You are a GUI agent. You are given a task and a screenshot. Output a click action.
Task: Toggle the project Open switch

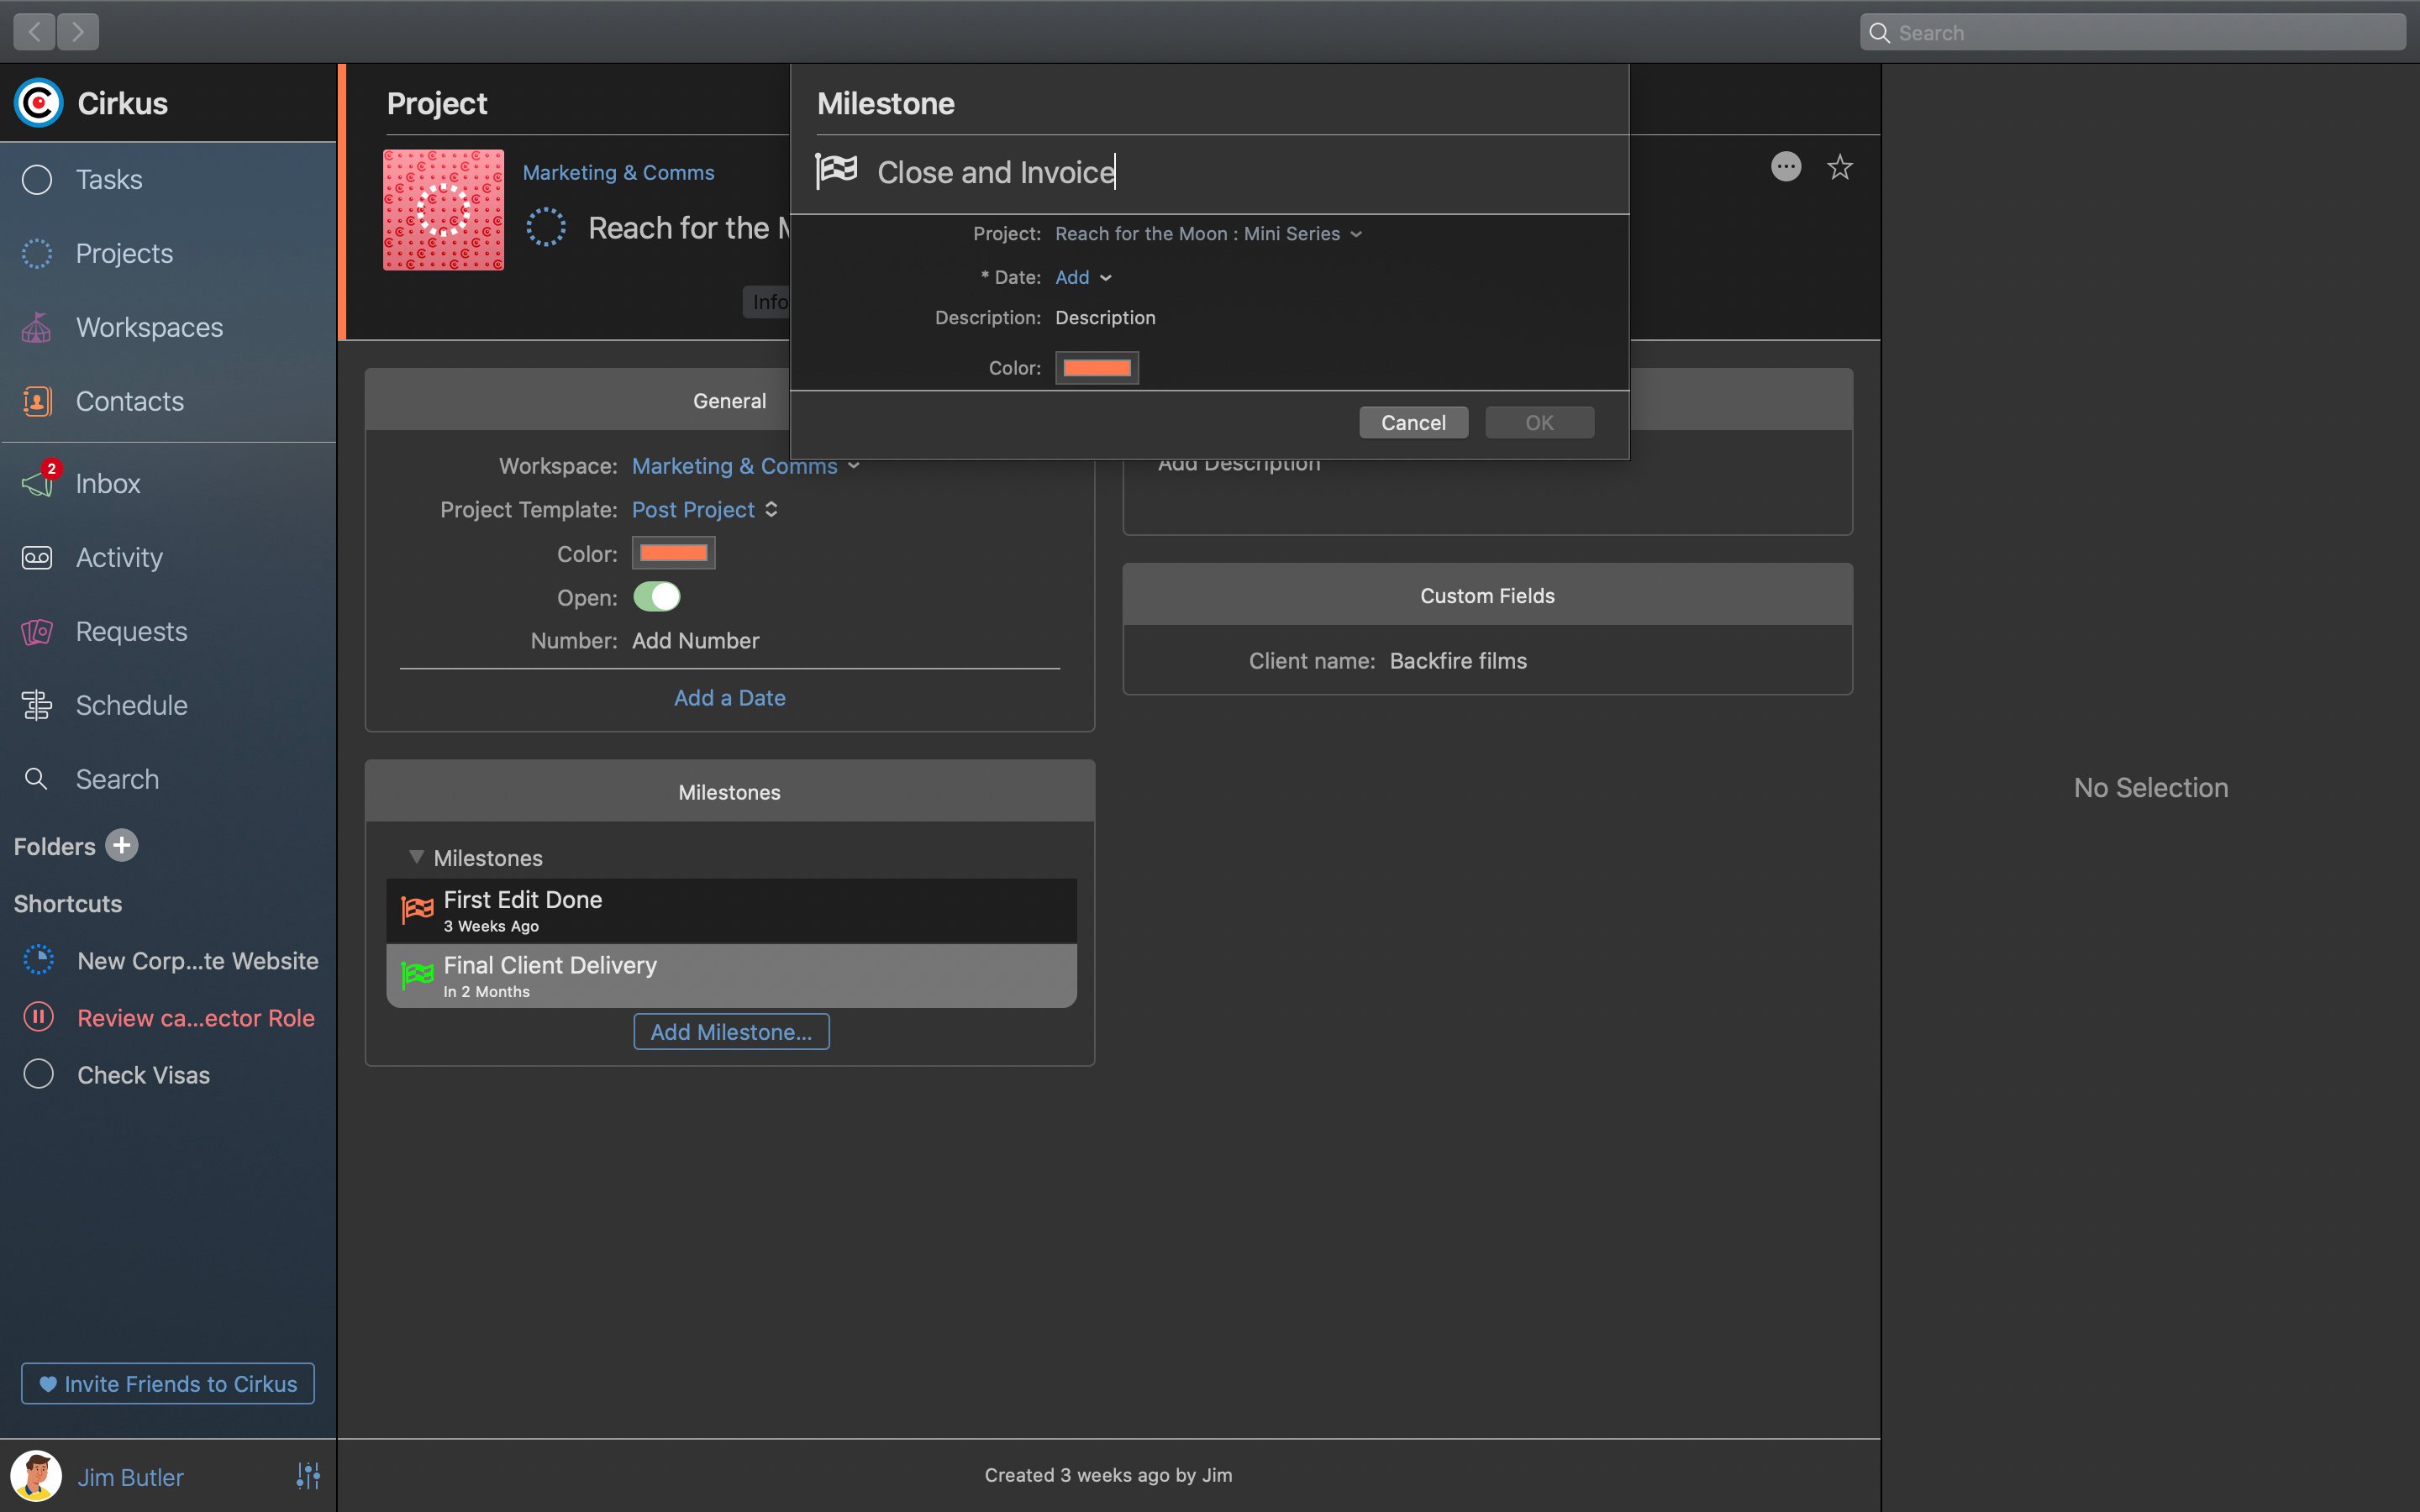click(657, 597)
